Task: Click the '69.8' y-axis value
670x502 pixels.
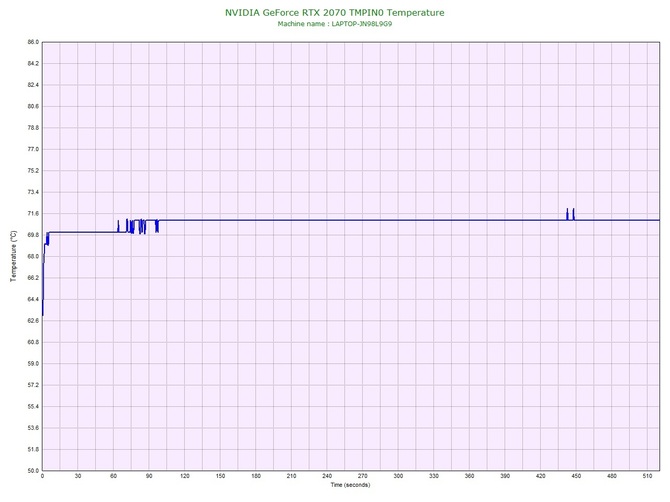Action: pyautogui.click(x=33, y=235)
